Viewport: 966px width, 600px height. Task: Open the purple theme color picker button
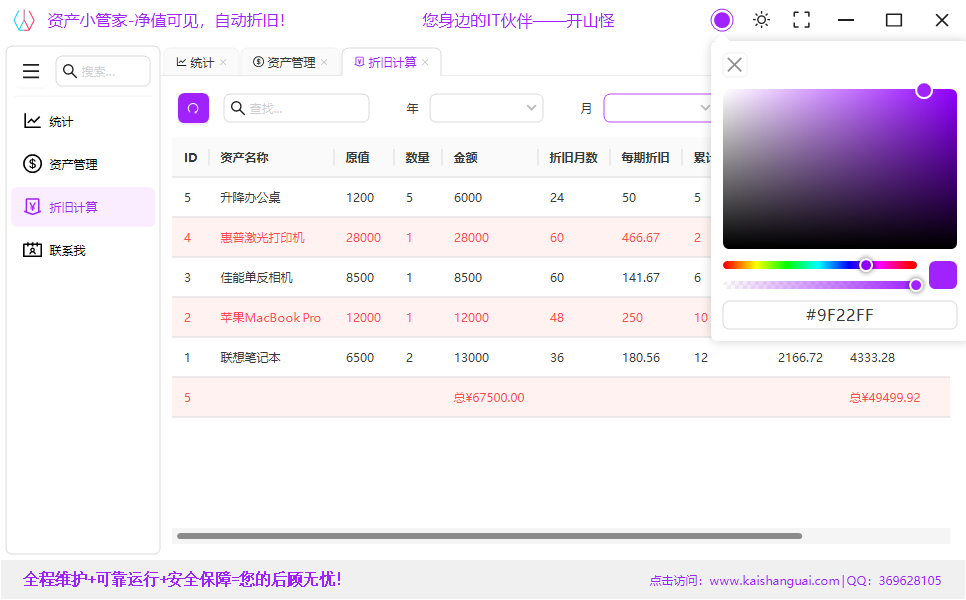coord(721,20)
